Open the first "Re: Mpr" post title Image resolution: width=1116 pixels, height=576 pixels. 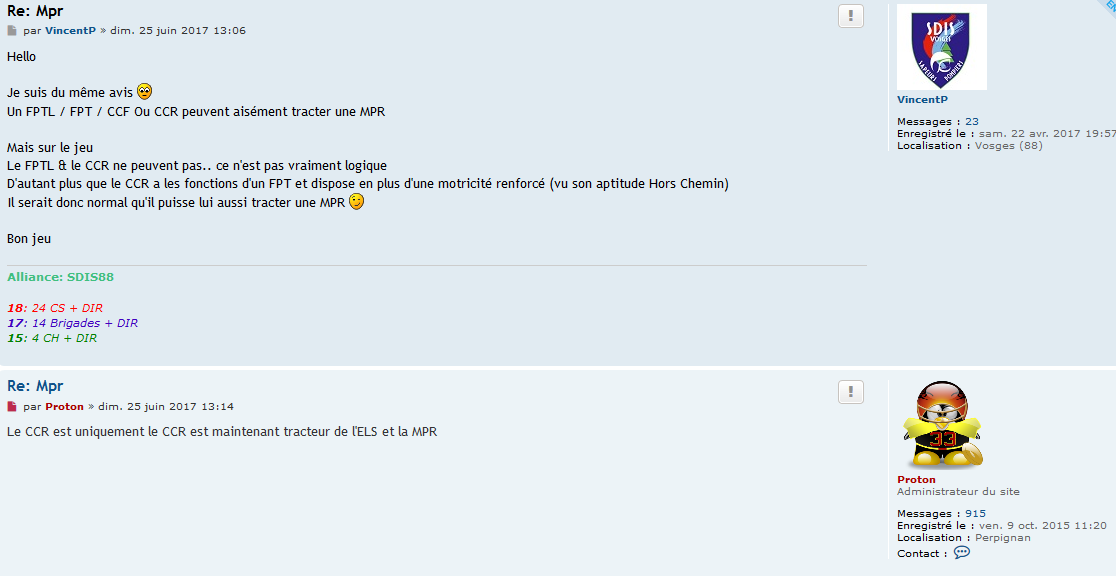tap(35, 11)
